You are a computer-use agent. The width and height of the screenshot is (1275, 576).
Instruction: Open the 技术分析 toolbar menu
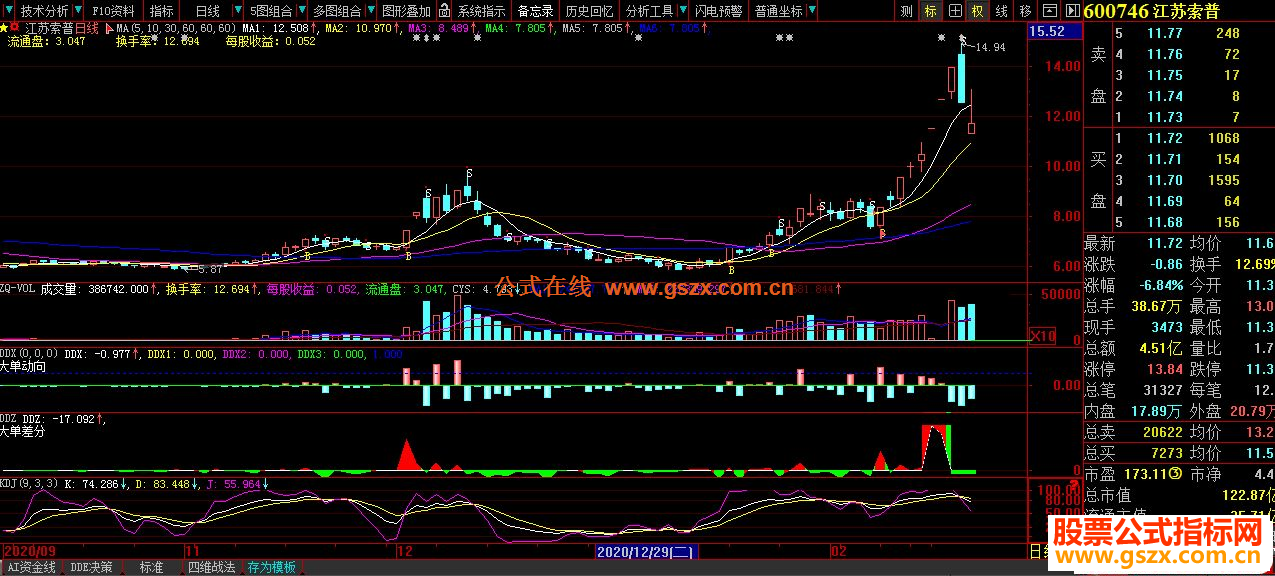[44, 10]
